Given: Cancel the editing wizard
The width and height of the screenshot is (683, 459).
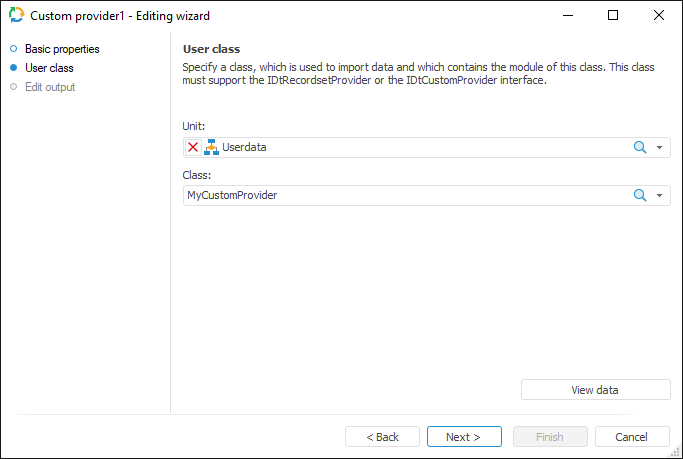Looking at the screenshot, I should pos(632,437).
